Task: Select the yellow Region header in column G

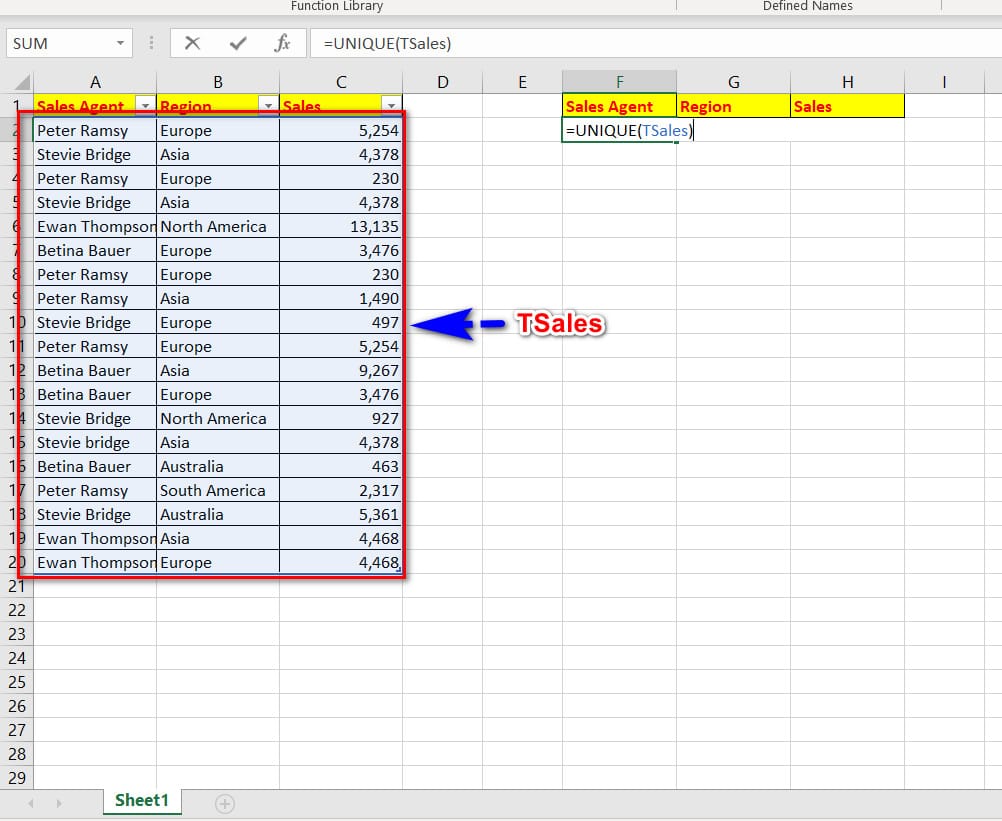Action: point(732,106)
